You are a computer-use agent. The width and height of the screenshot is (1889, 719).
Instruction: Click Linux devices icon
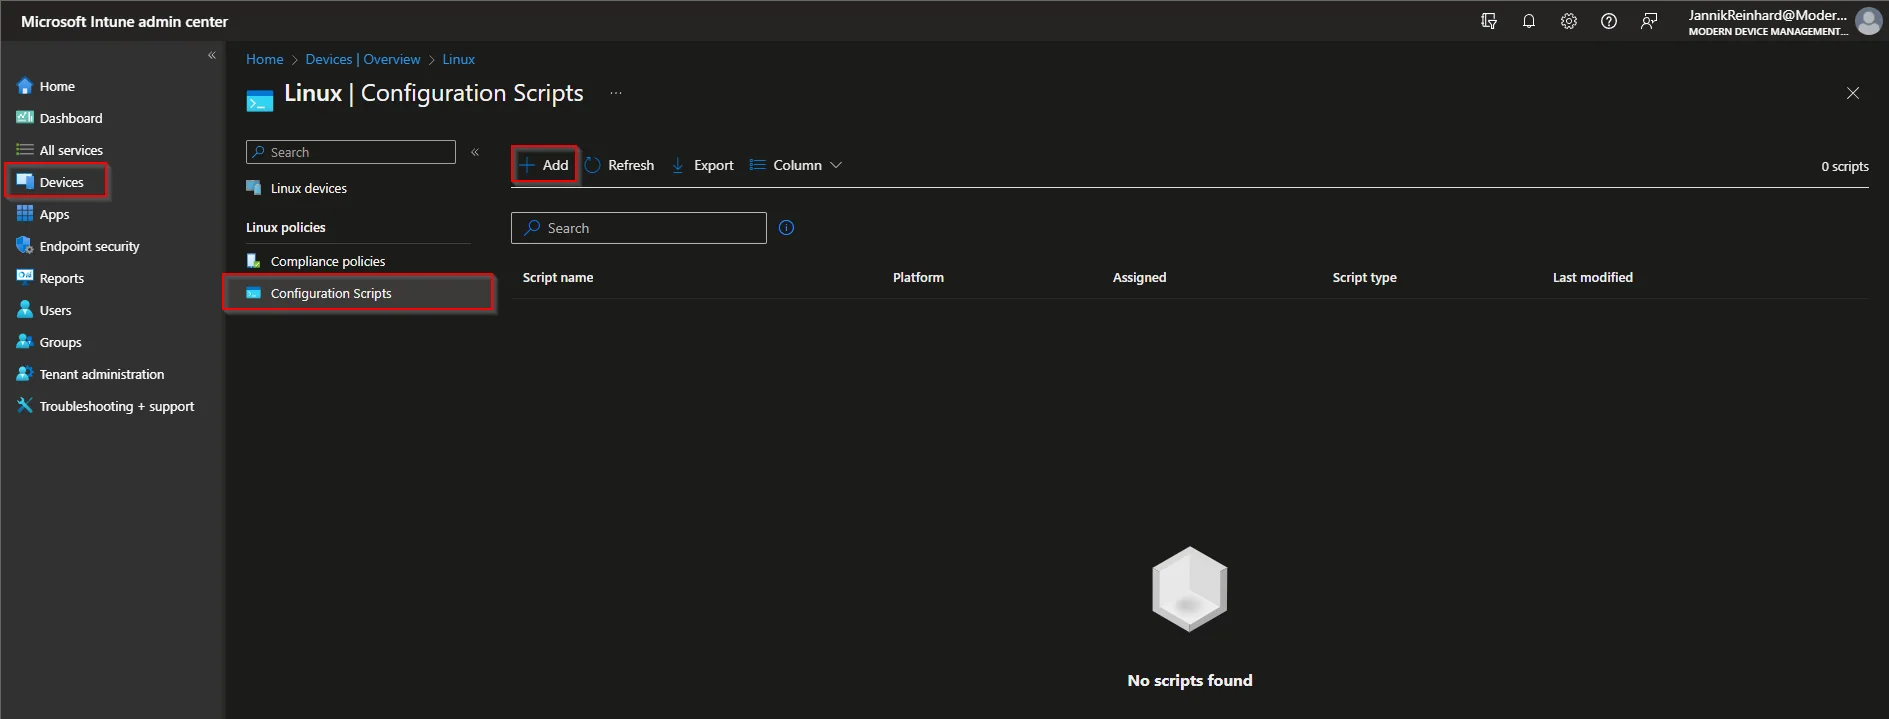(254, 188)
